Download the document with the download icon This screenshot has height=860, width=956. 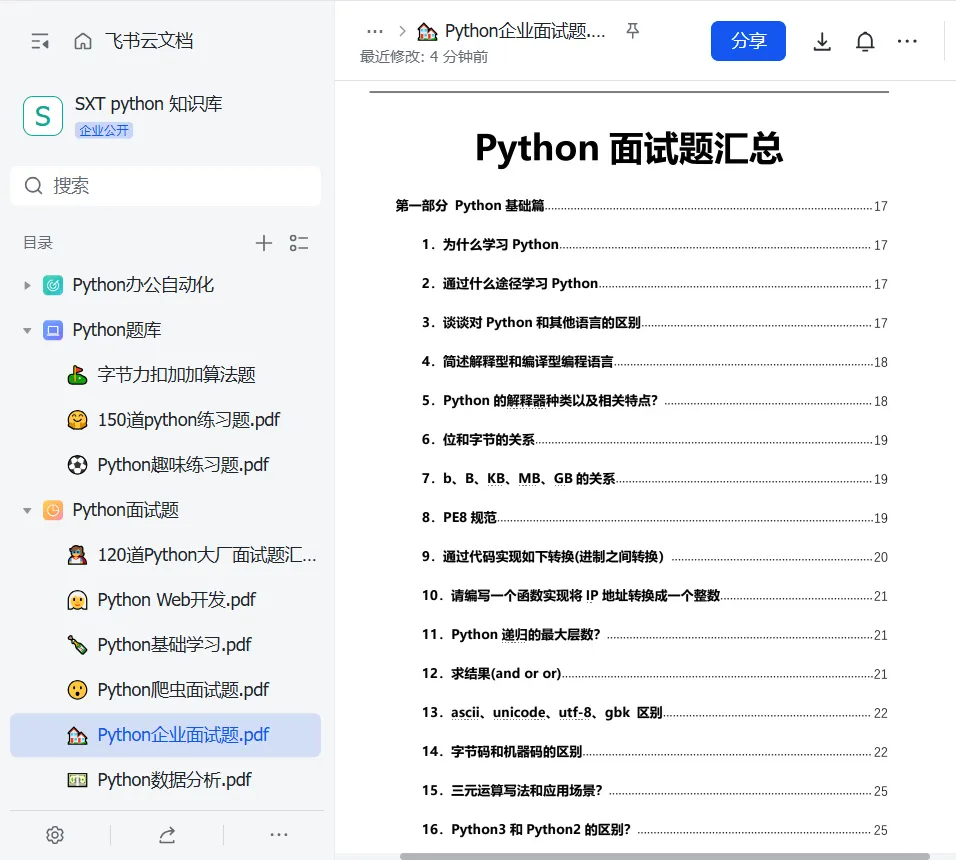click(822, 41)
